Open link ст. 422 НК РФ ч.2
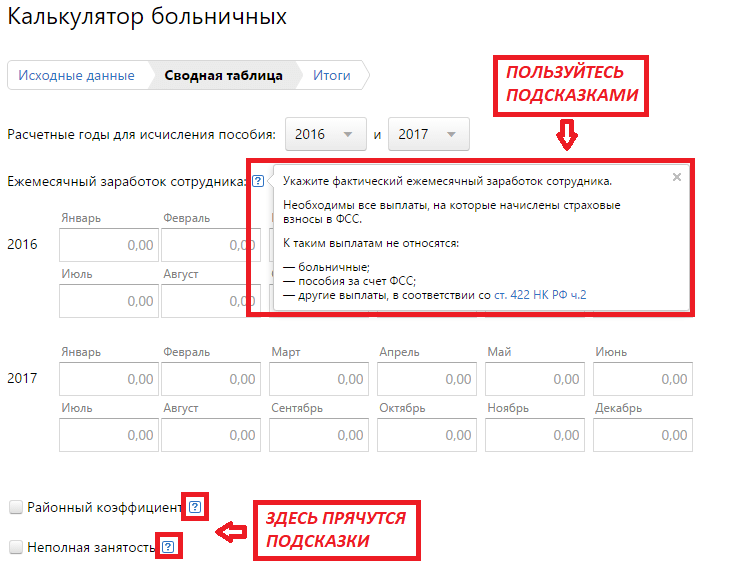This screenshot has width=748, height=568. (x=540, y=295)
